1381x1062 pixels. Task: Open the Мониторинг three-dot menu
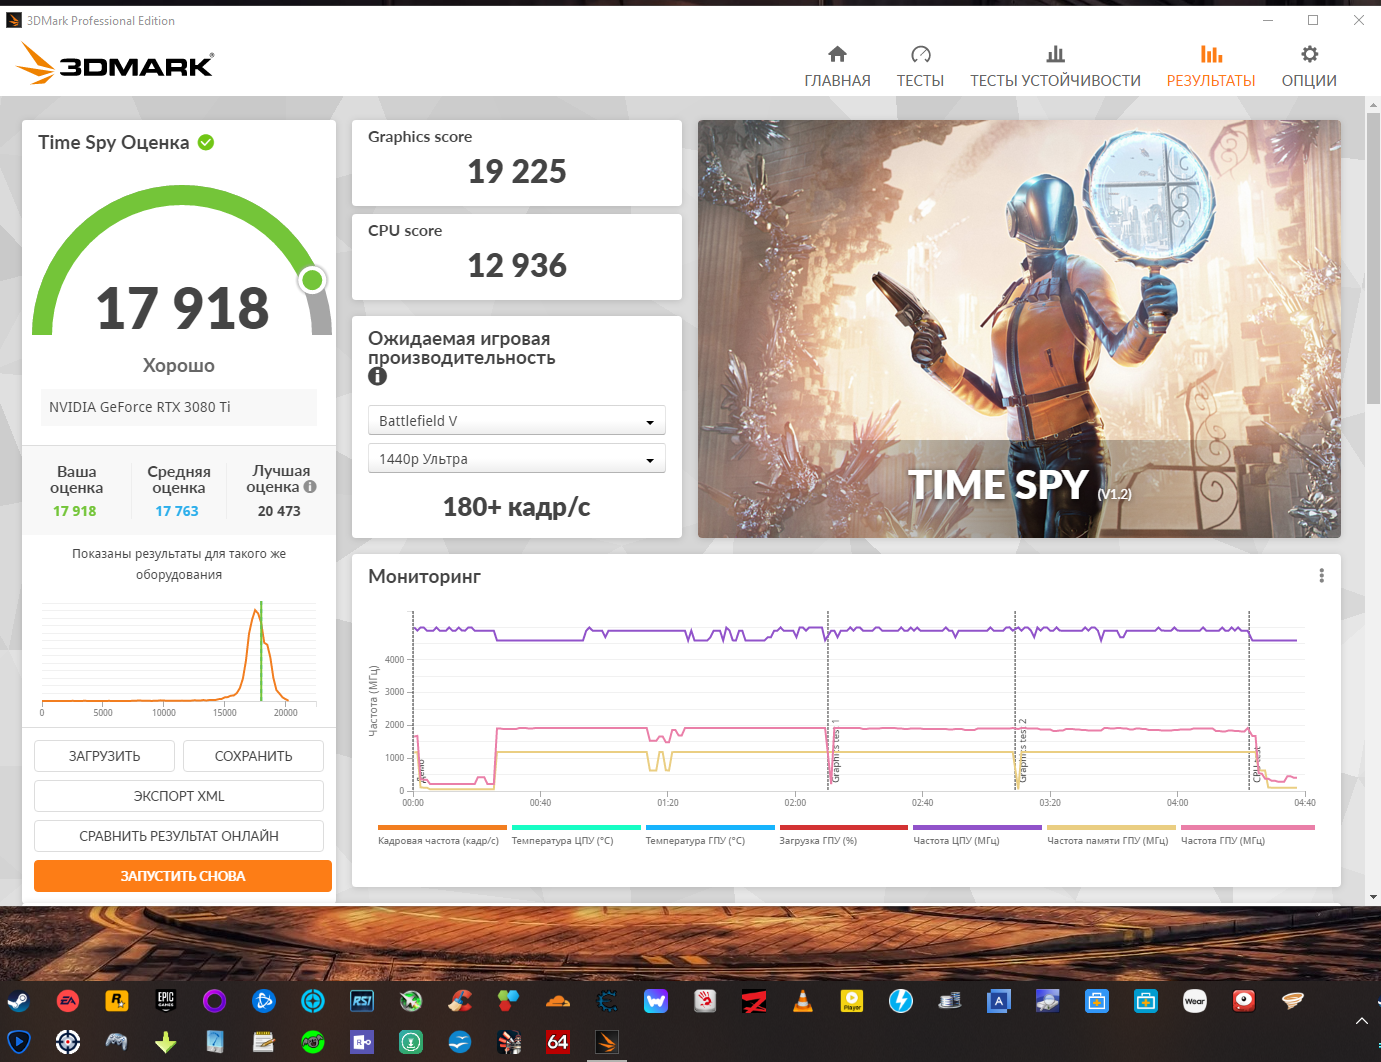pos(1321,576)
